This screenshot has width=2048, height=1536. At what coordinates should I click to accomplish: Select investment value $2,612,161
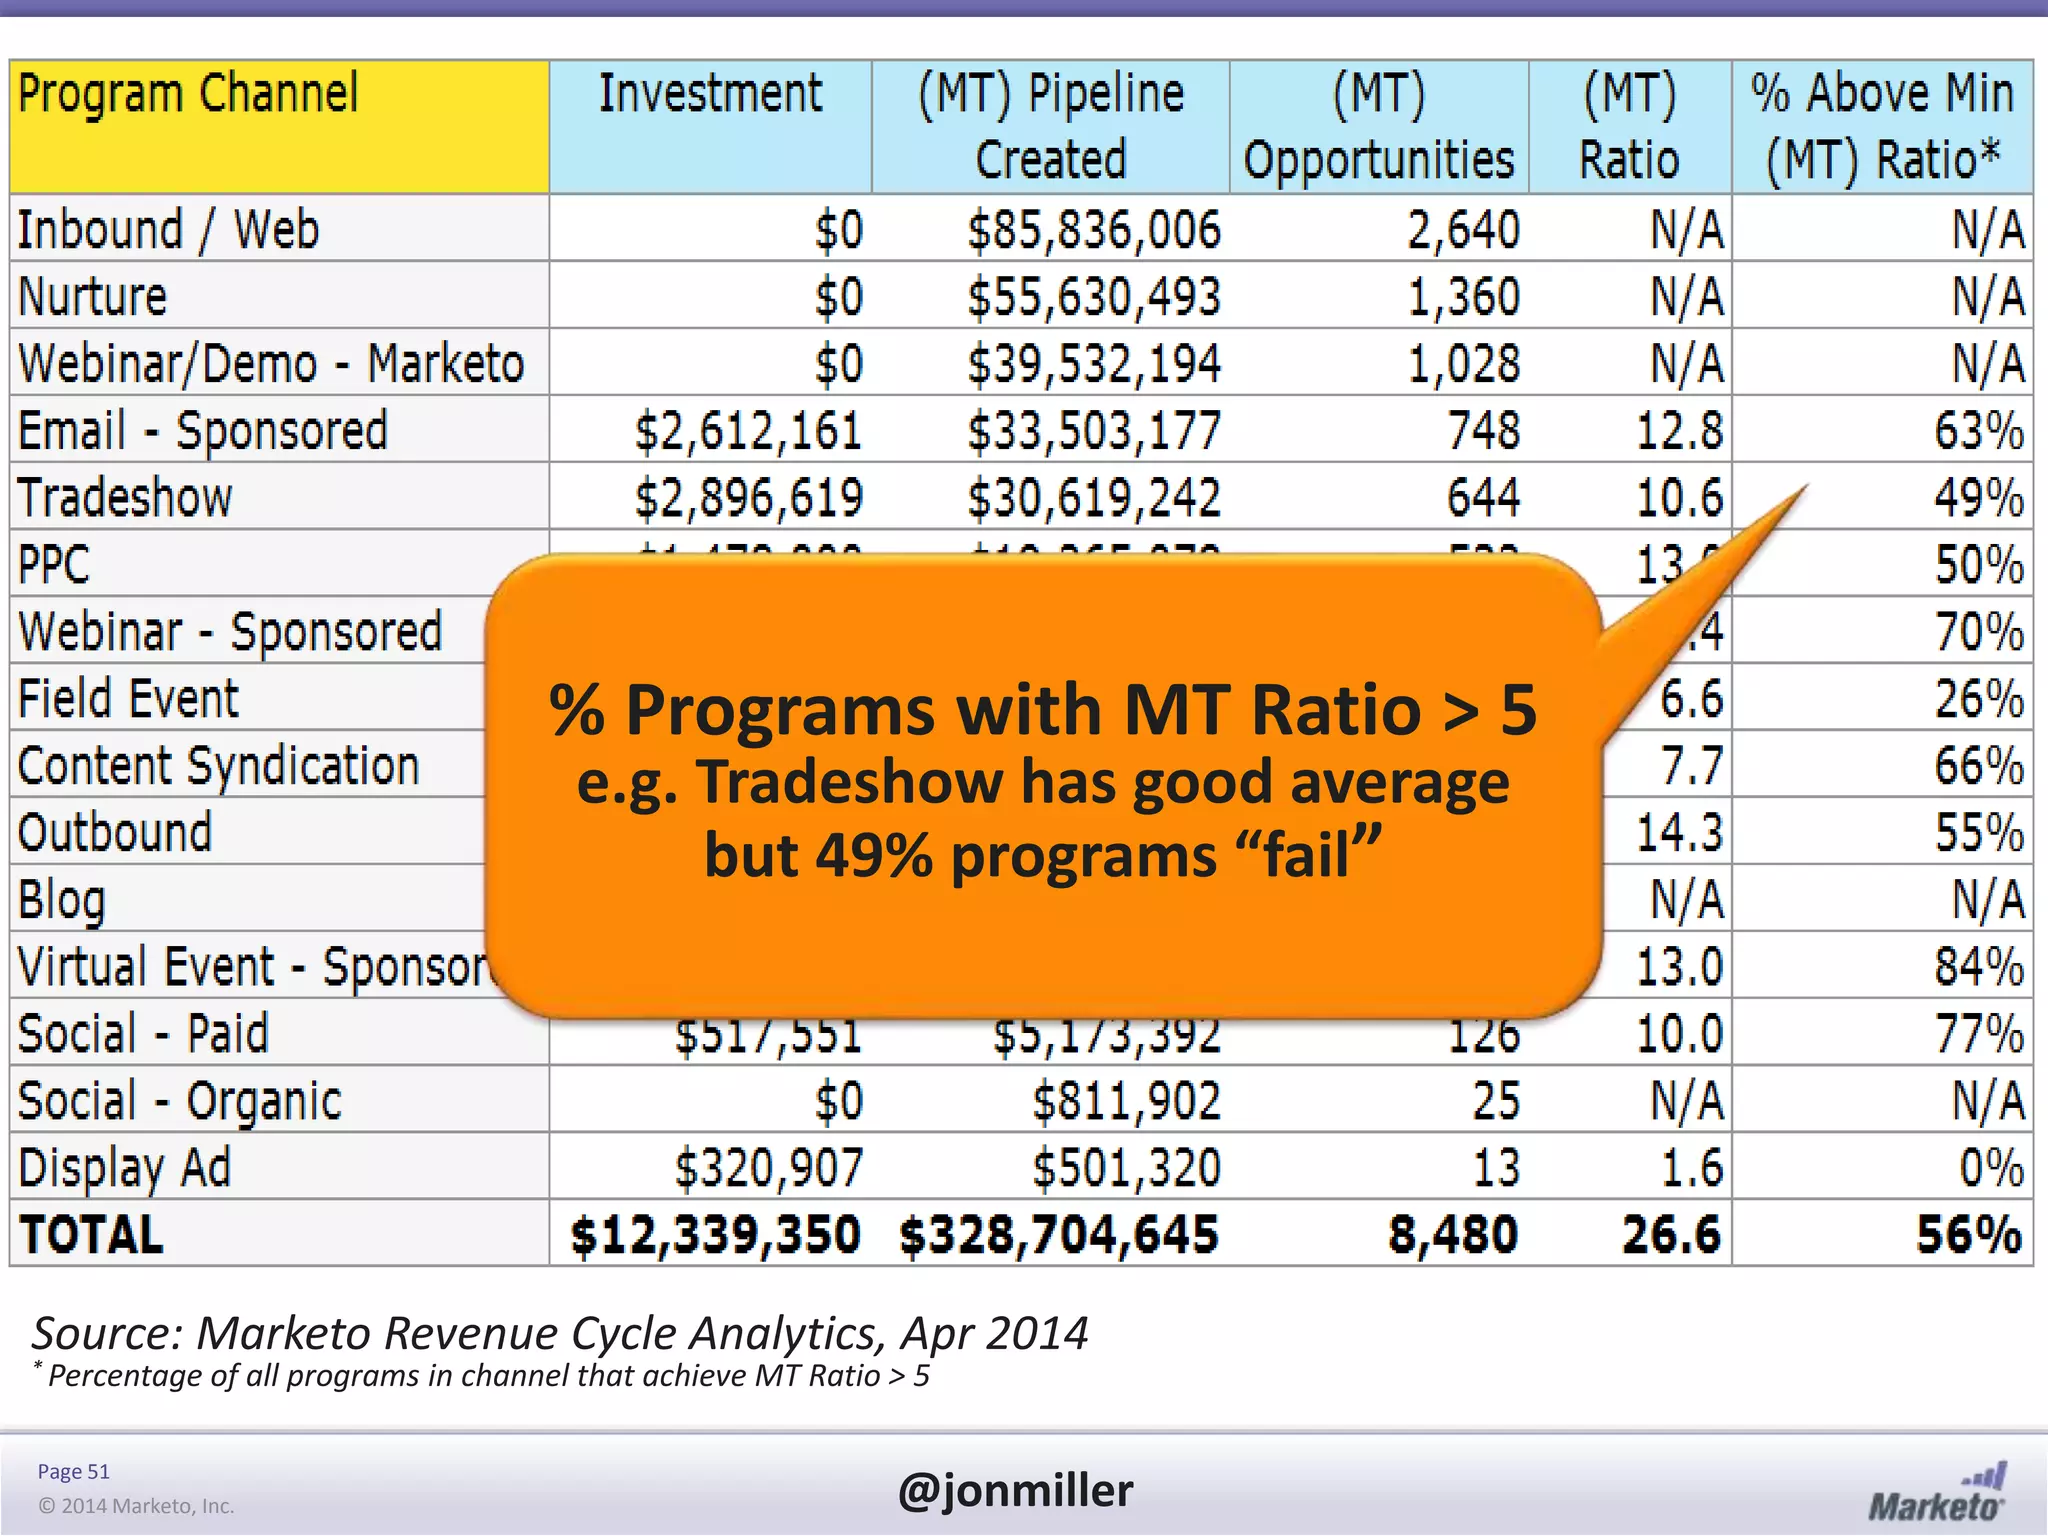click(748, 431)
